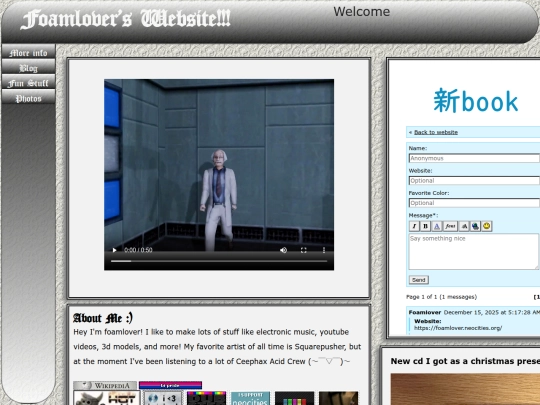Open the Photos page

[28, 98]
